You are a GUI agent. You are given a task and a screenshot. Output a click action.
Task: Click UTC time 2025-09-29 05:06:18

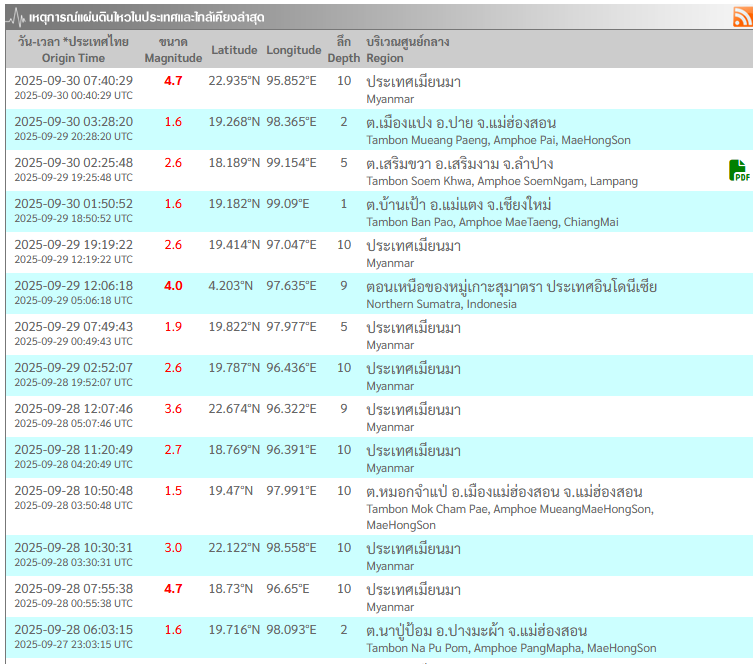(73, 300)
